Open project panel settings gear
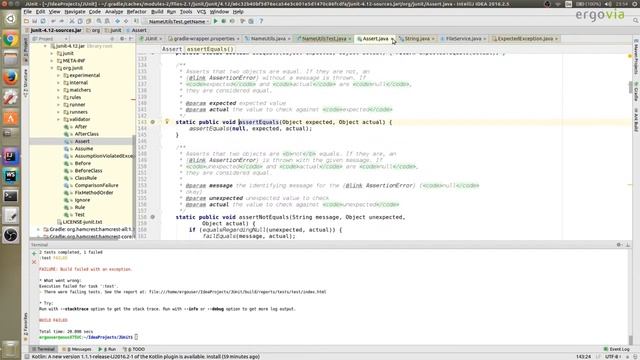 pyautogui.click(x=122, y=39)
